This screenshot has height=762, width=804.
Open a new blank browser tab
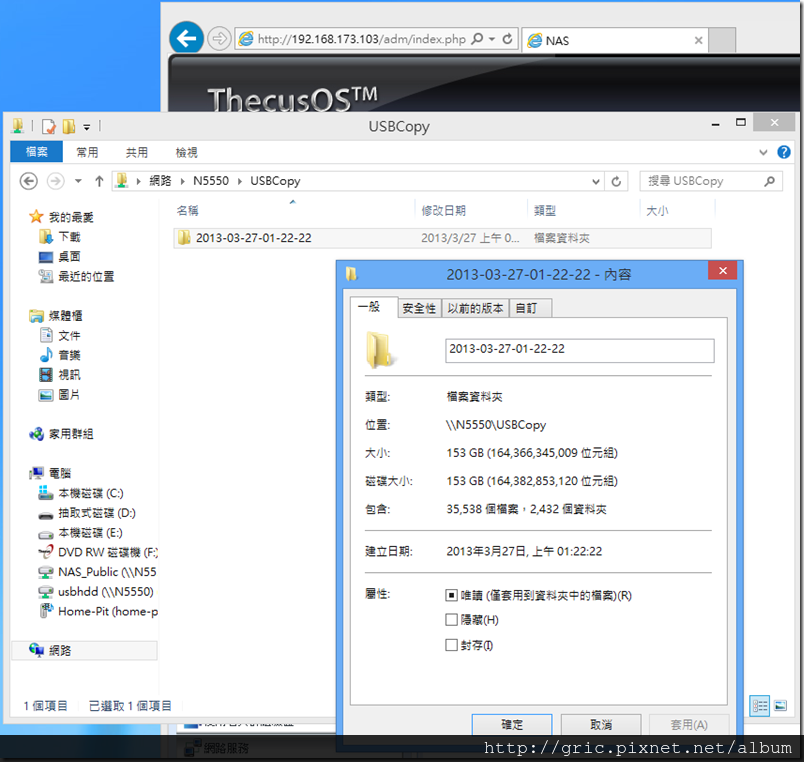click(x=722, y=40)
